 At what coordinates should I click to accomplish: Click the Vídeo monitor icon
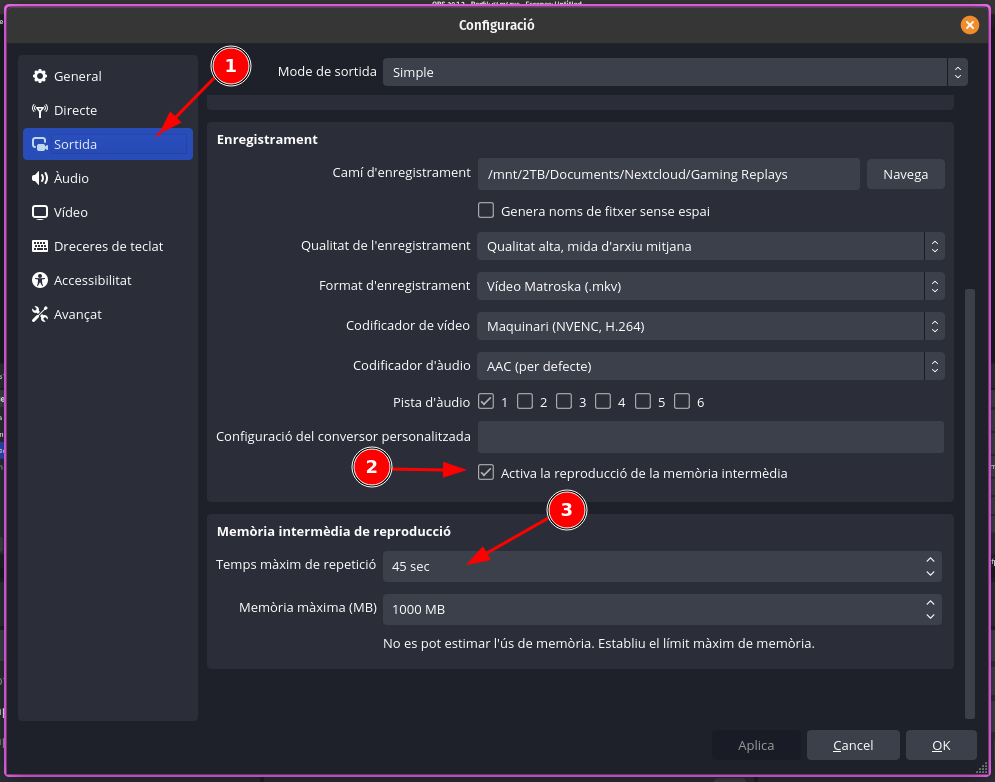[40, 213]
